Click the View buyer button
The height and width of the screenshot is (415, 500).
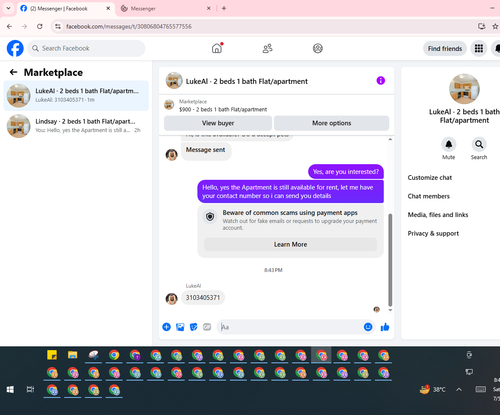tap(218, 123)
